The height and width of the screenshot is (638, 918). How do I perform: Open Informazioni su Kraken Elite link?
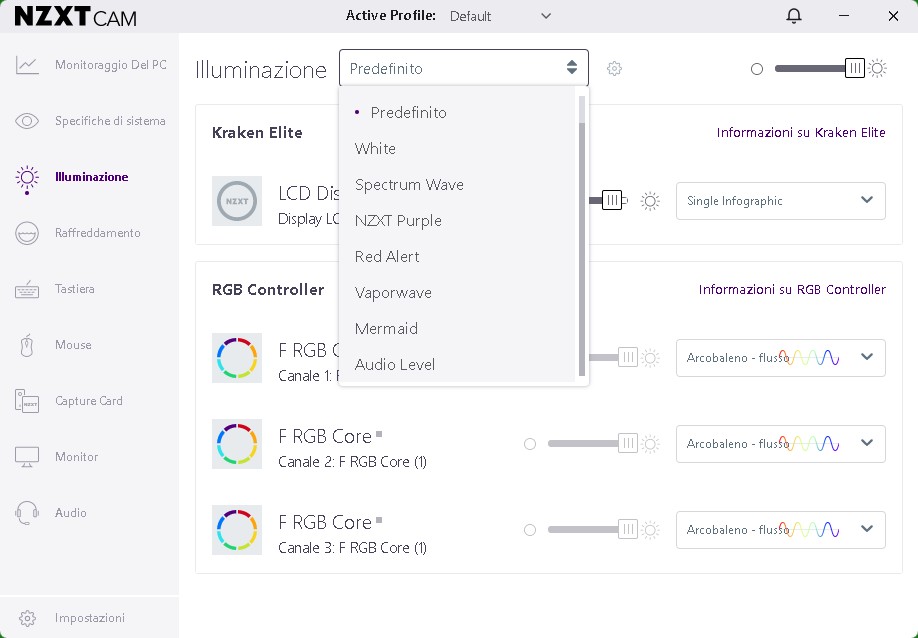800,133
